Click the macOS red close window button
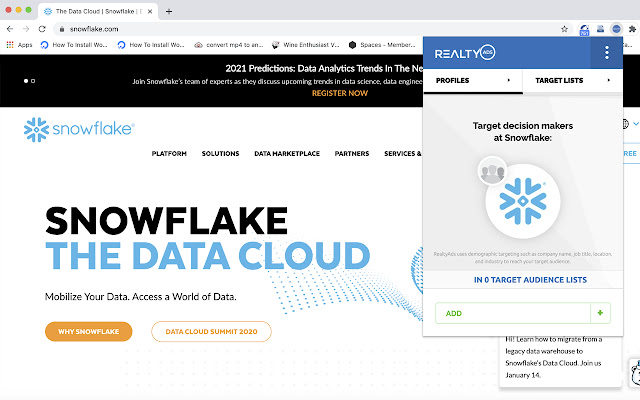This screenshot has height=400, width=640. [x=8, y=10]
